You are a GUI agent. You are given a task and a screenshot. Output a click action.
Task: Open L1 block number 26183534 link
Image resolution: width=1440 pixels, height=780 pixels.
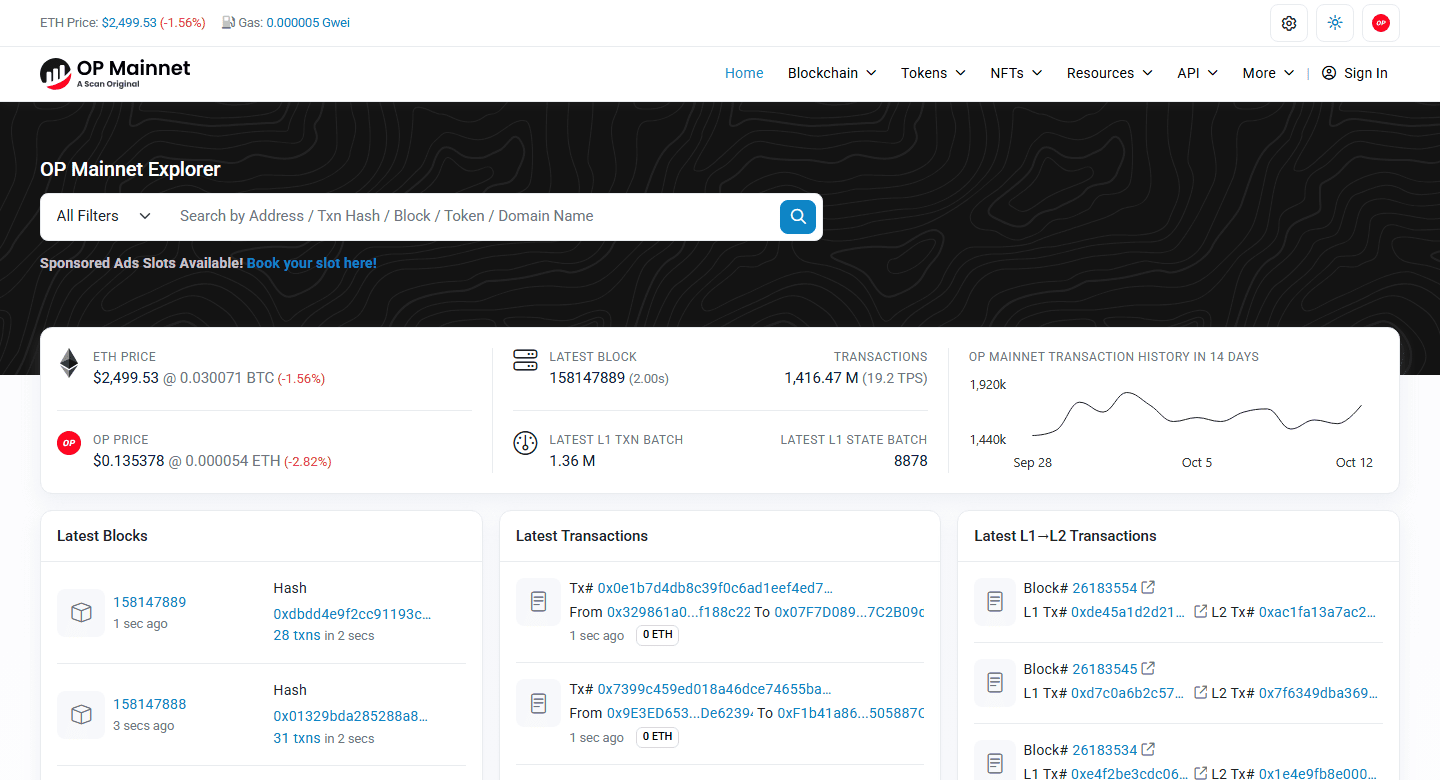click(1105, 750)
